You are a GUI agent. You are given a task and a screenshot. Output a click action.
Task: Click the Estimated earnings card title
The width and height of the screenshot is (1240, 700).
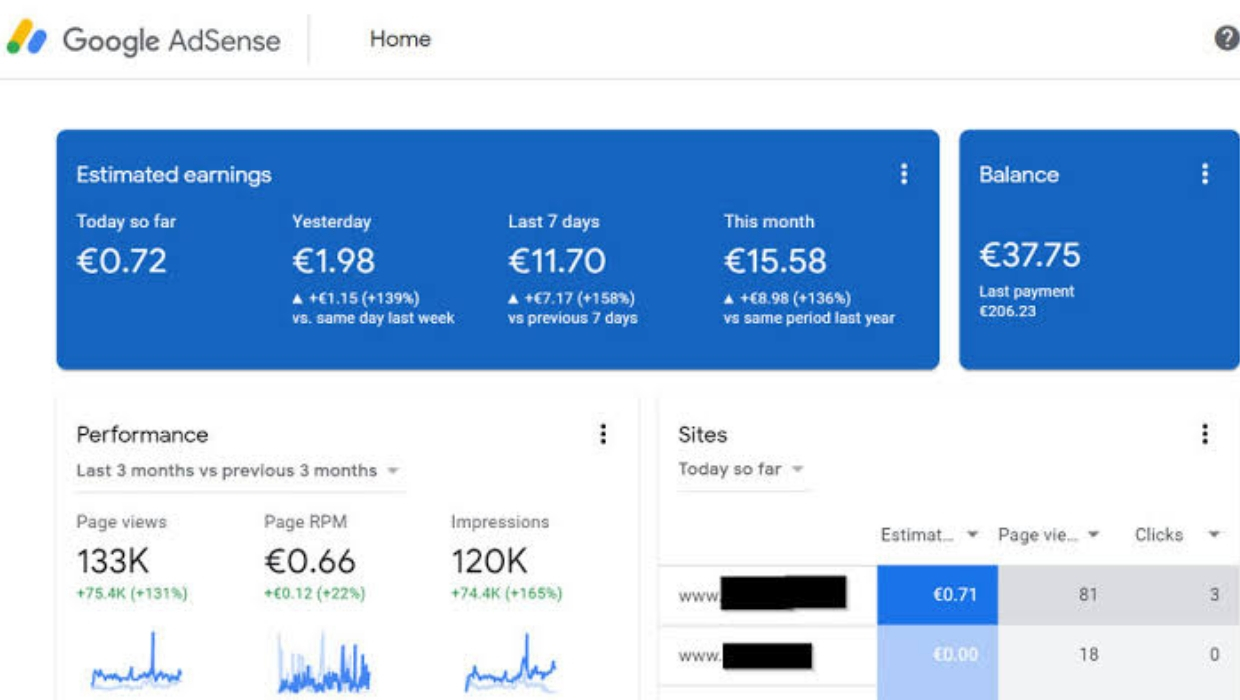pyautogui.click(x=174, y=174)
